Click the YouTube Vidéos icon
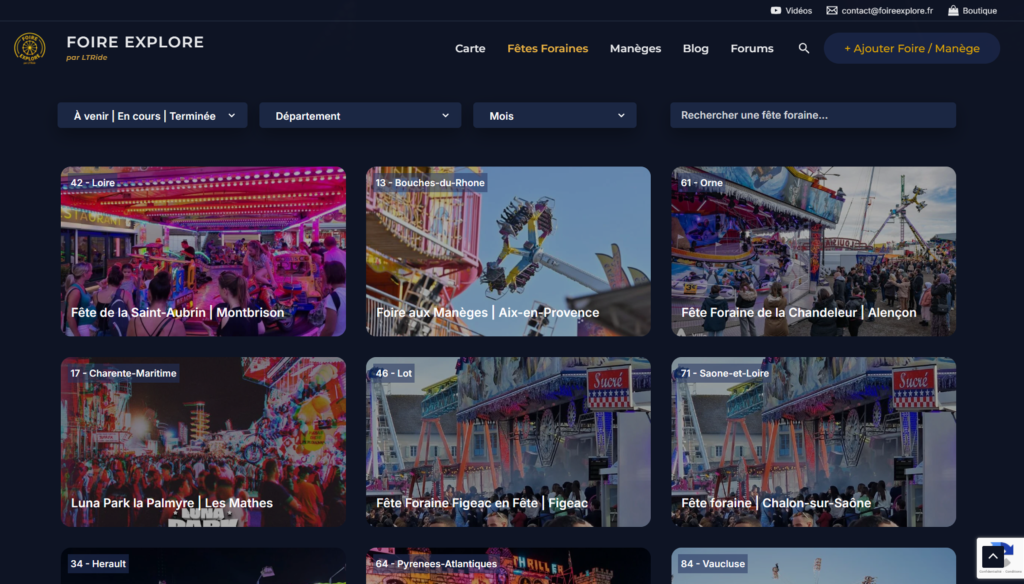 click(x=777, y=11)
